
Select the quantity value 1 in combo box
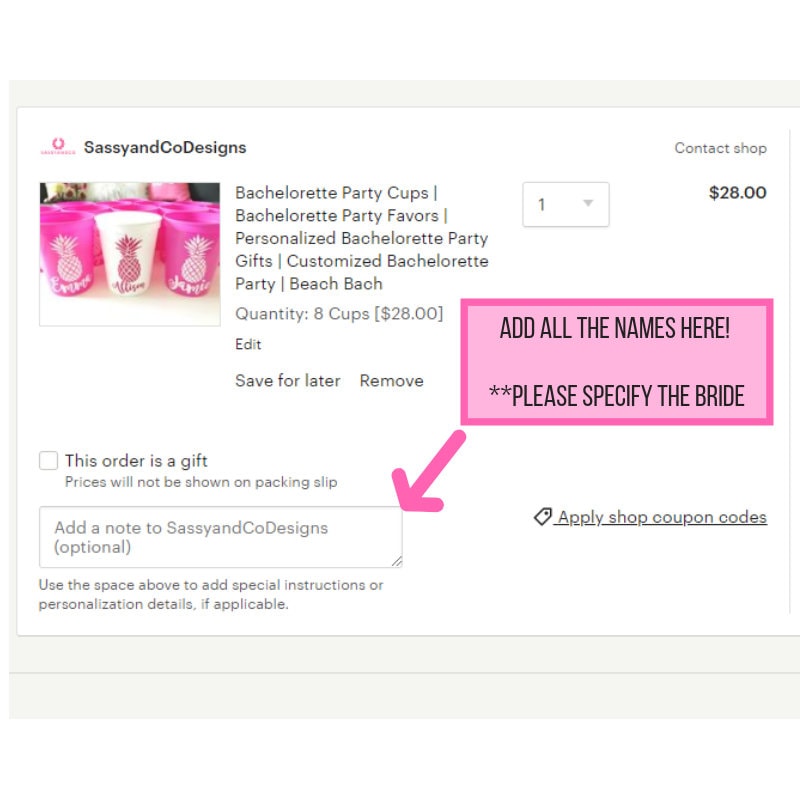coord(542,205)
